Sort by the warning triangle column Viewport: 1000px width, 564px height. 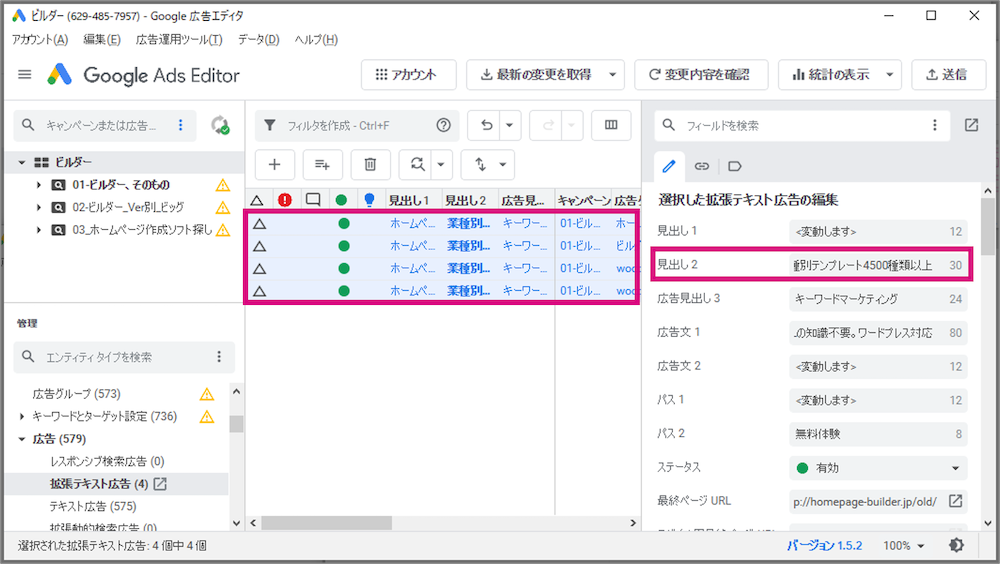257,200
